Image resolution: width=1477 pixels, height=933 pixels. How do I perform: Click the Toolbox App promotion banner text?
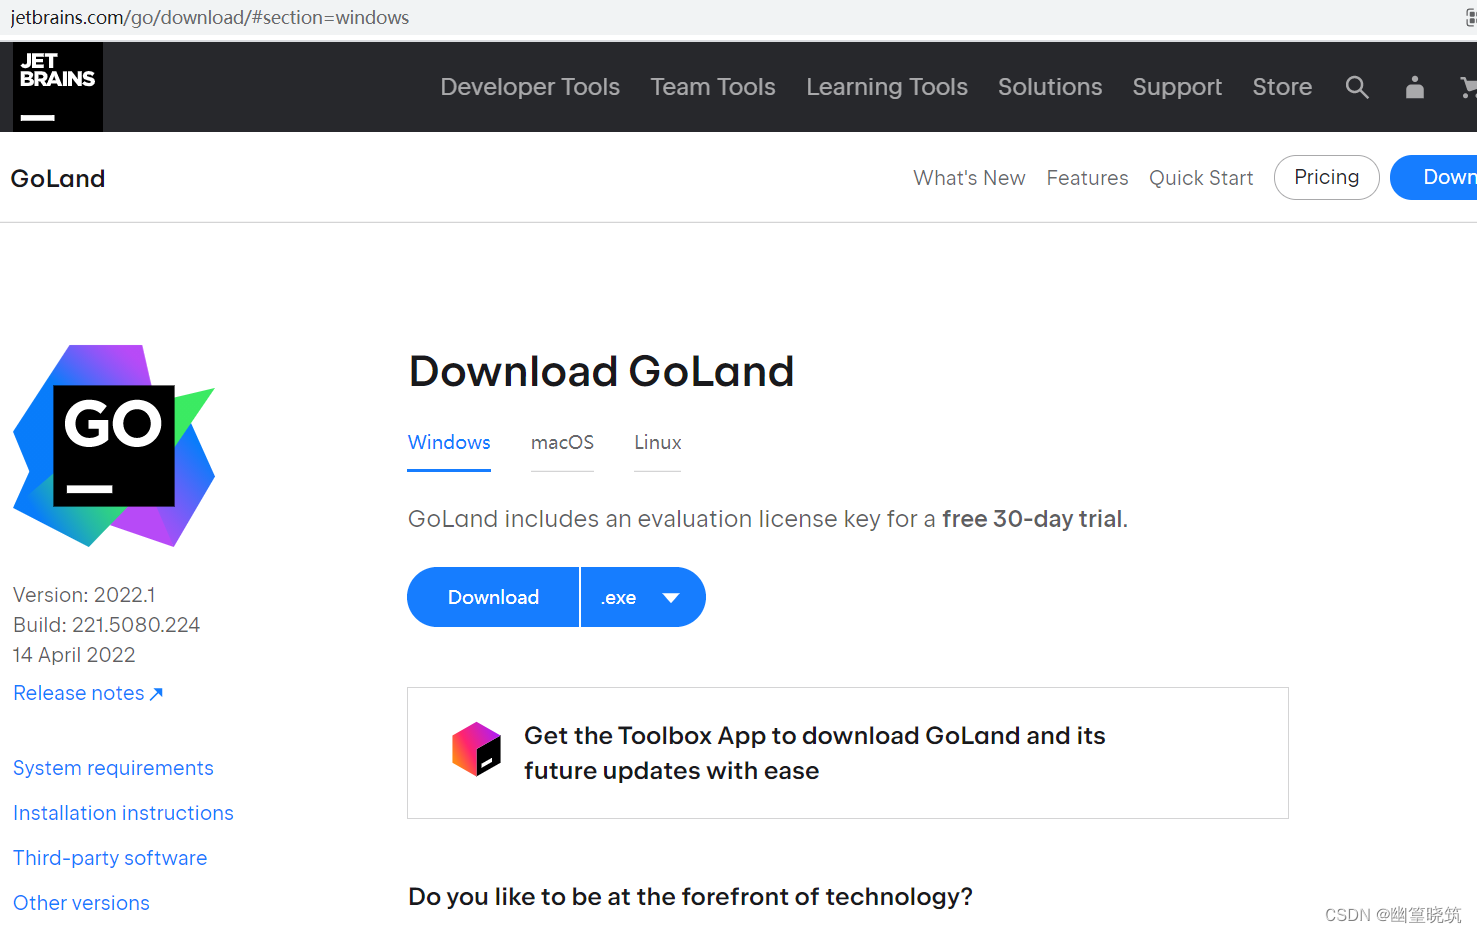814,753
